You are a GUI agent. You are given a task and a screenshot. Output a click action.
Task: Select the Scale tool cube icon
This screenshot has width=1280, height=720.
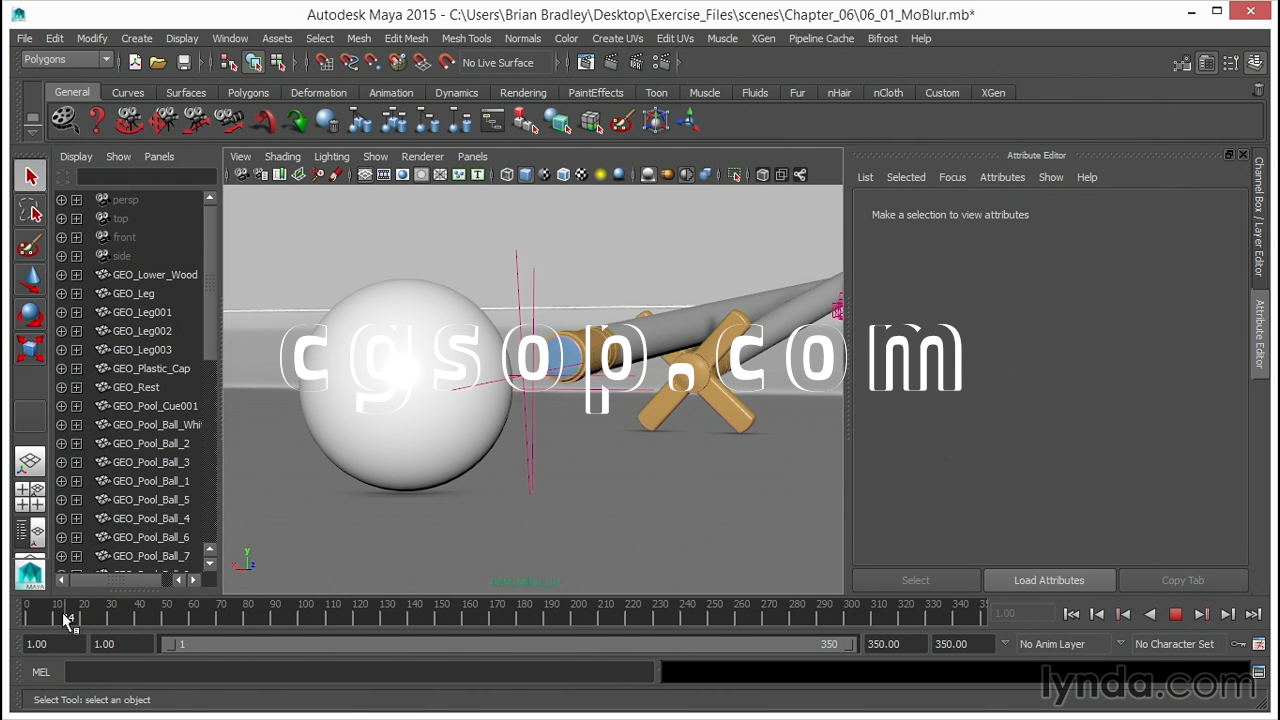coord(30,349)
